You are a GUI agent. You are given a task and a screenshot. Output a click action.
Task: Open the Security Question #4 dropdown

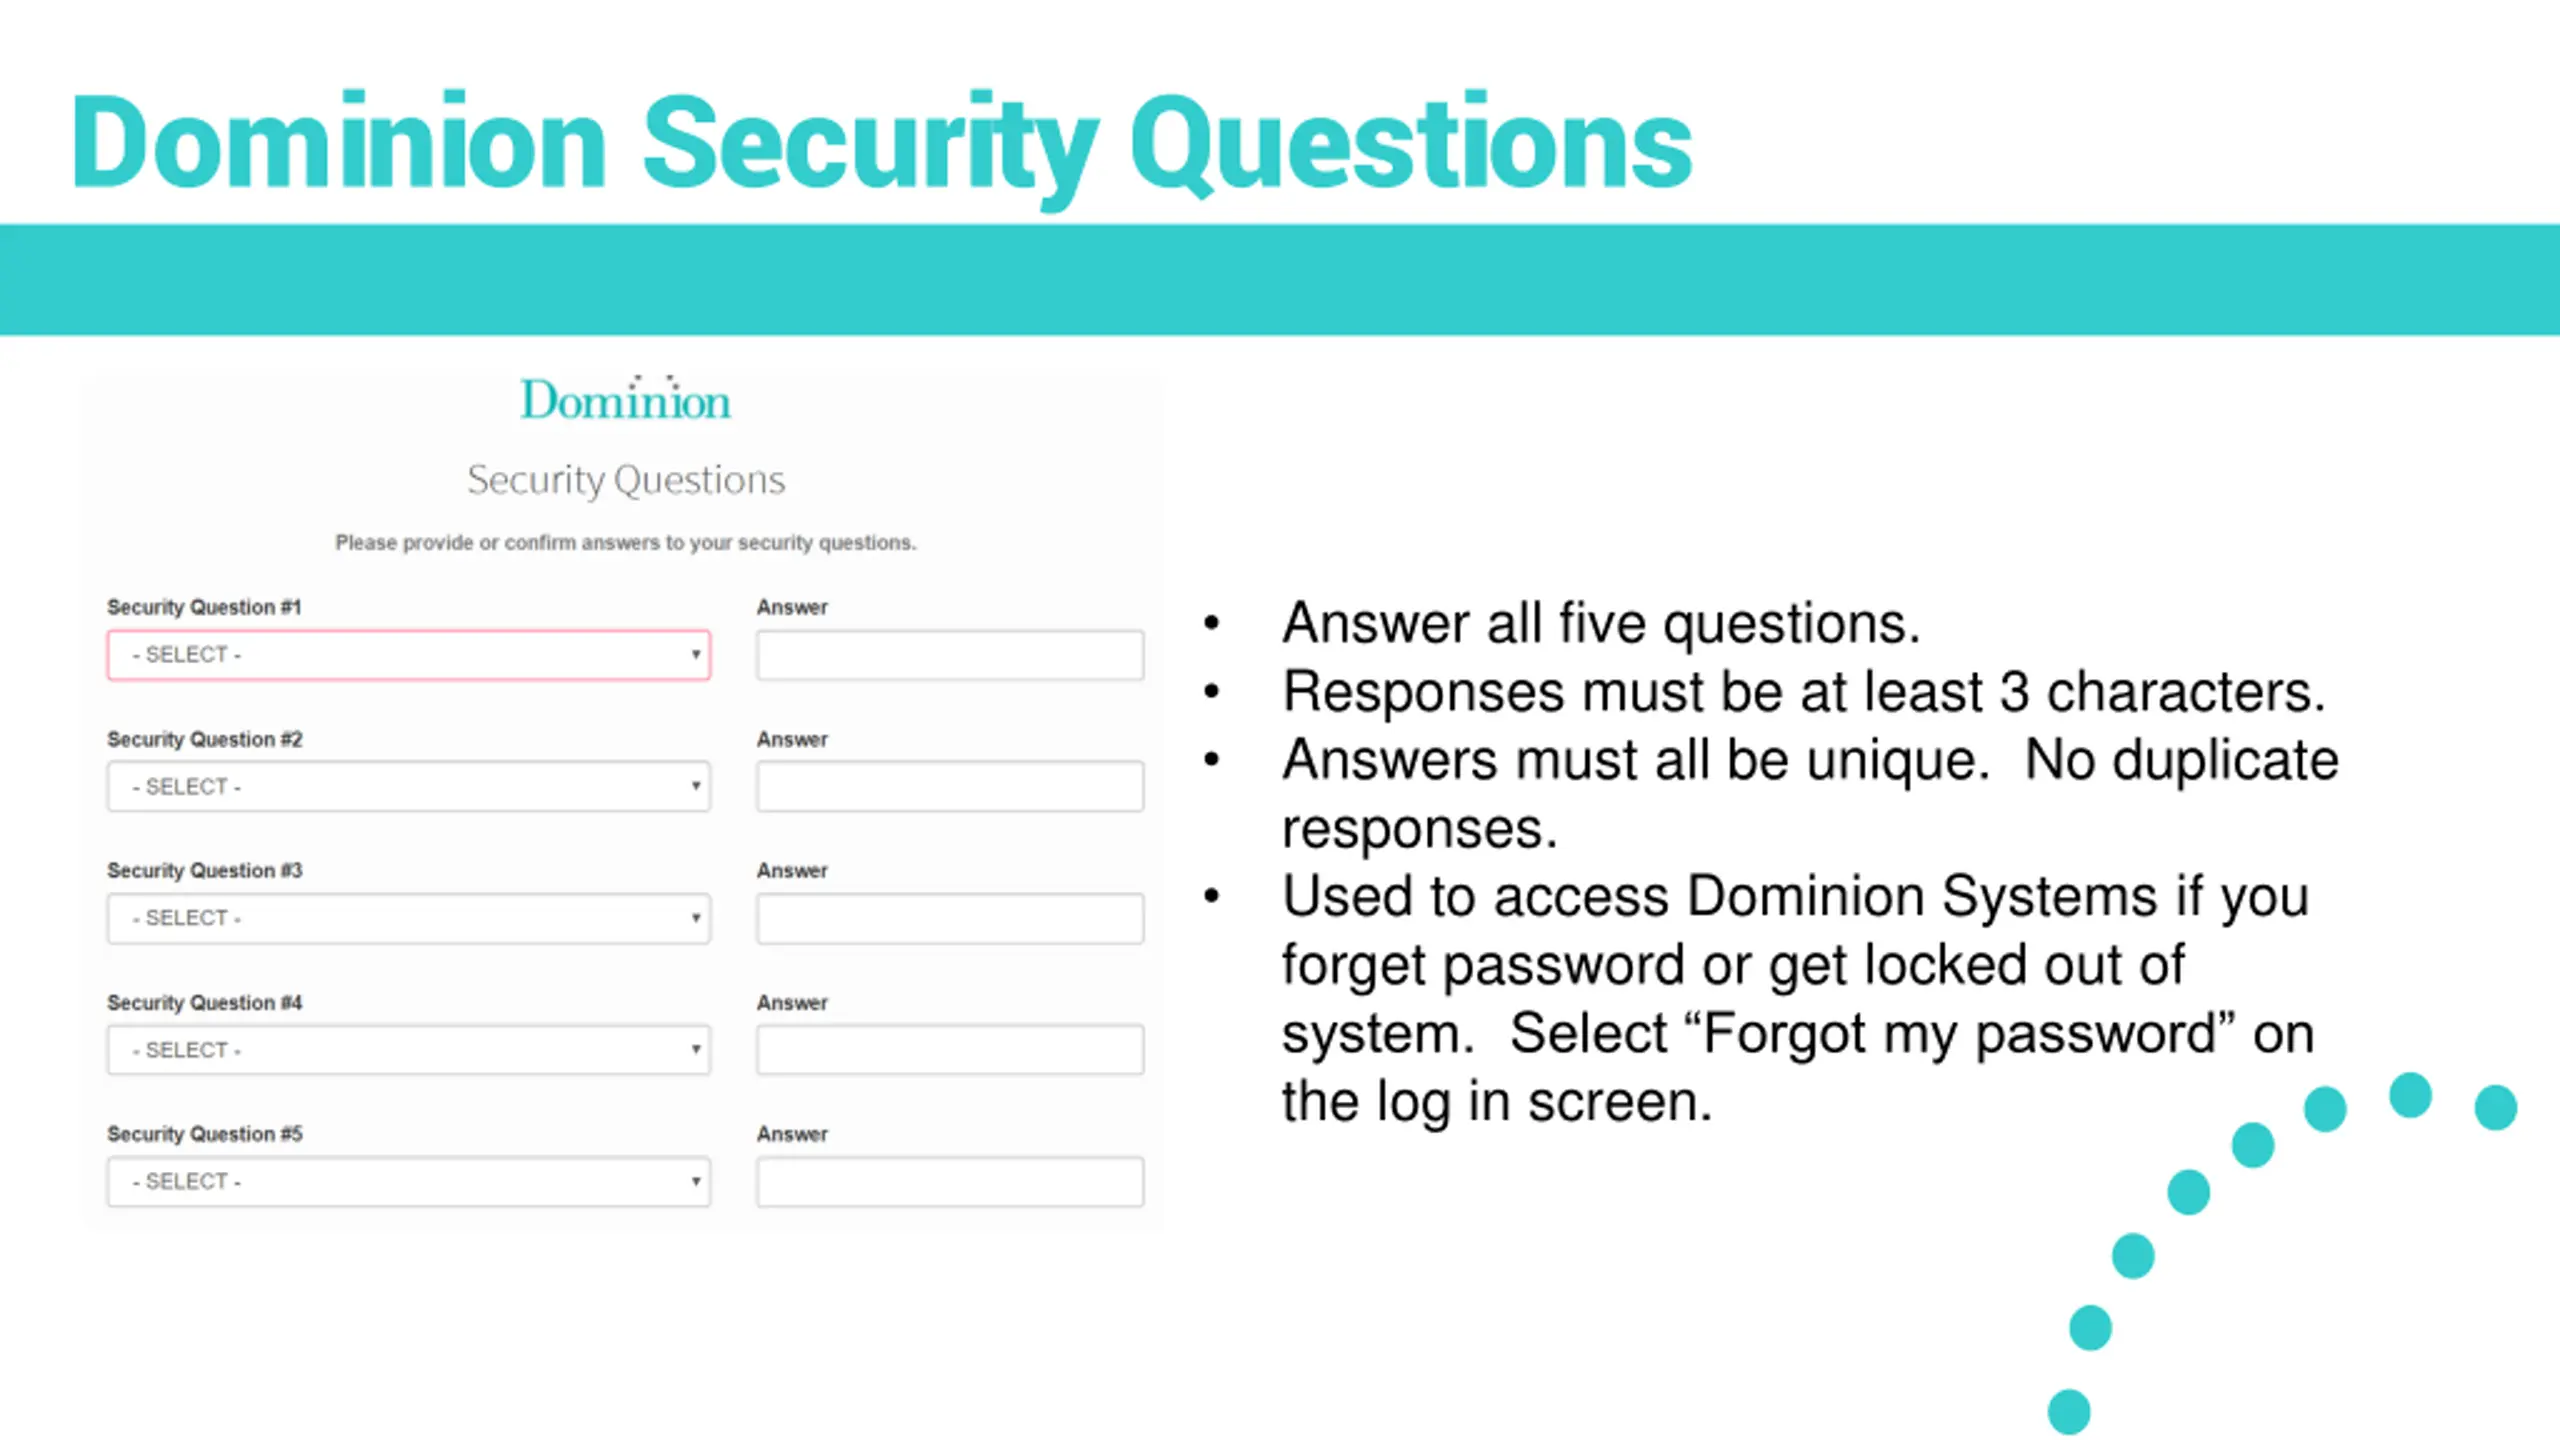pos(408,1050)
